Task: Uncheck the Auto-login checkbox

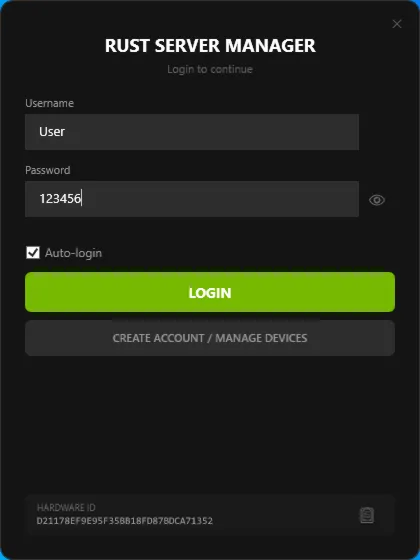Action: click(33, 253)
